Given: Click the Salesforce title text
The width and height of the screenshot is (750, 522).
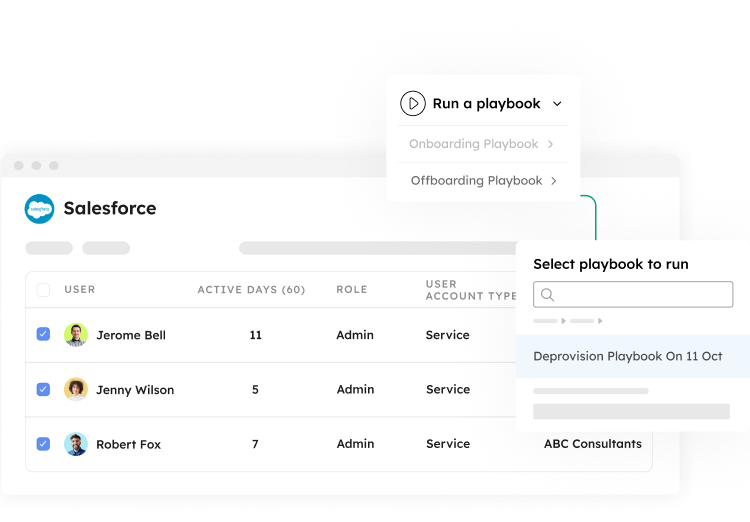Looking at the screenshot, I should pos(110,209).
